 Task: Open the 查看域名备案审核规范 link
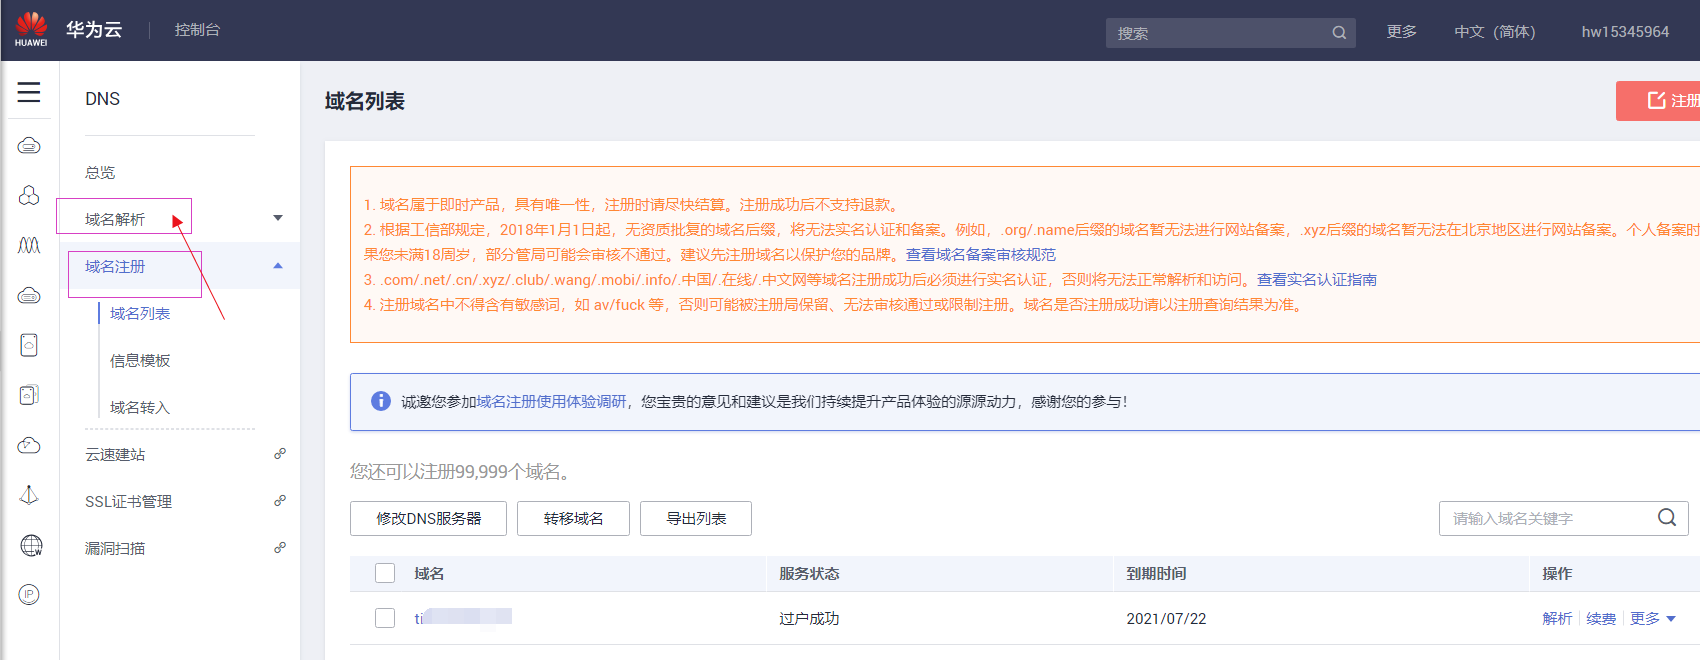(981, 254)
